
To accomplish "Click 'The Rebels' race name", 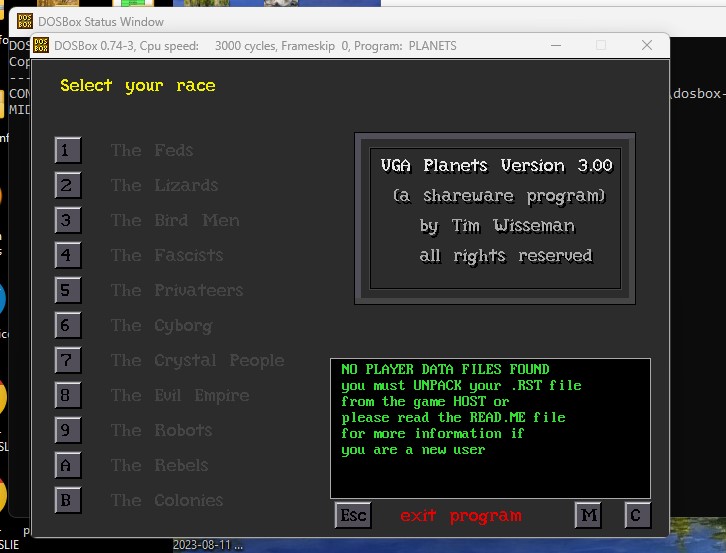I will tap(159, 465).
